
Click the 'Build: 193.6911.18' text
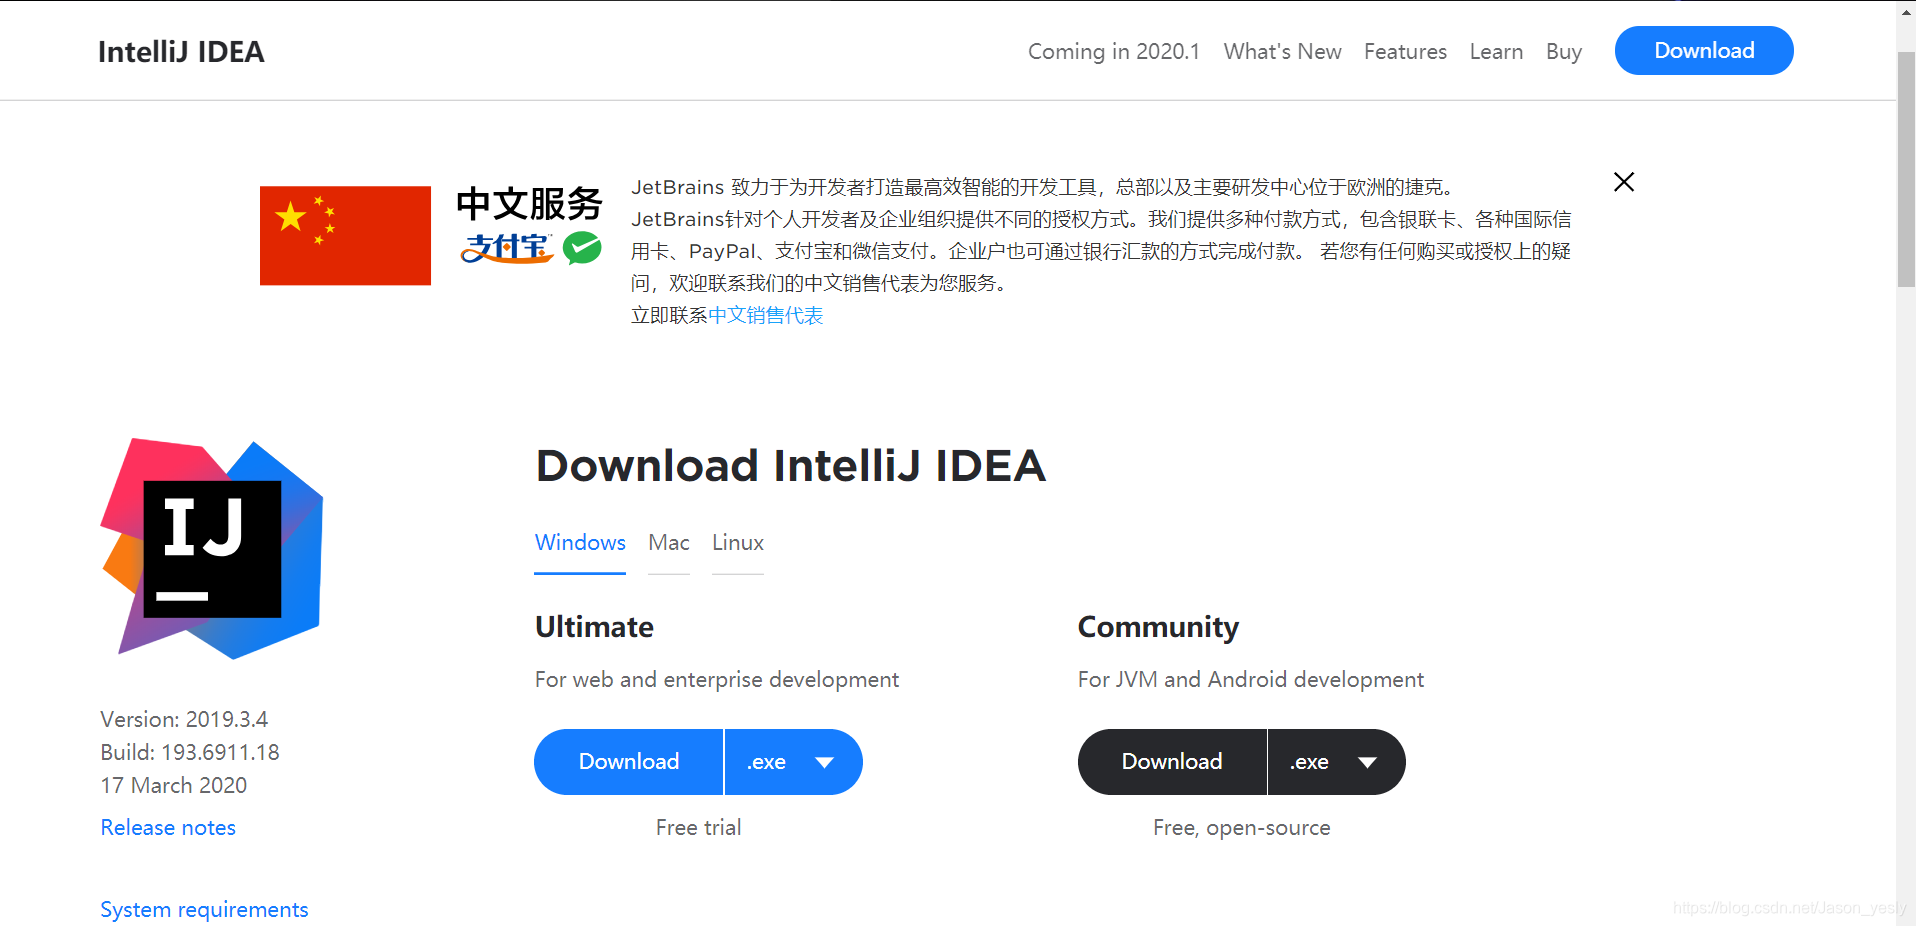coord(190,753)
